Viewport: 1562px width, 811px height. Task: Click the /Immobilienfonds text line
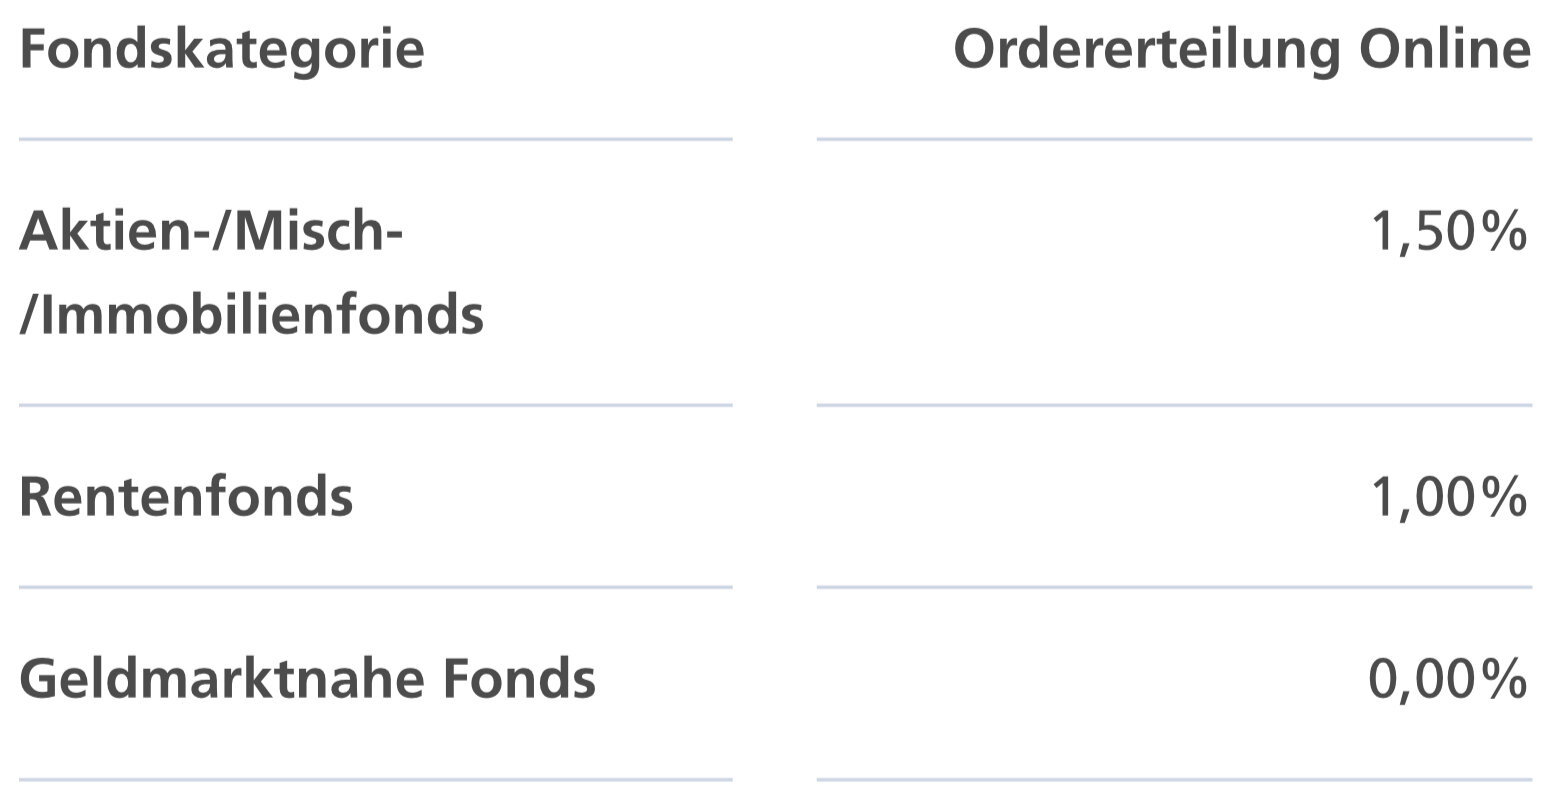[x=251, y=315]
